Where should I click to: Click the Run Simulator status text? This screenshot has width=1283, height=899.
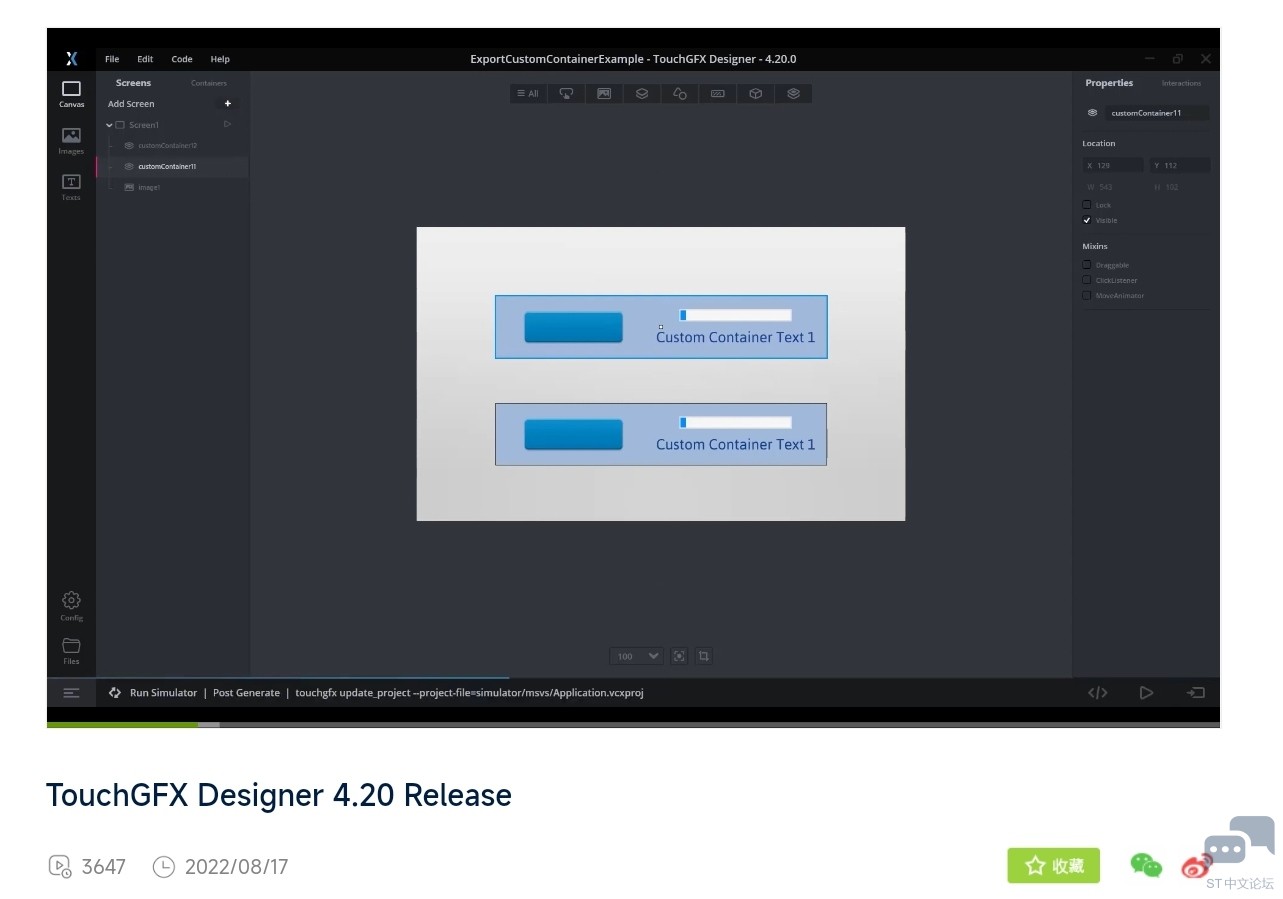point(163,693)
